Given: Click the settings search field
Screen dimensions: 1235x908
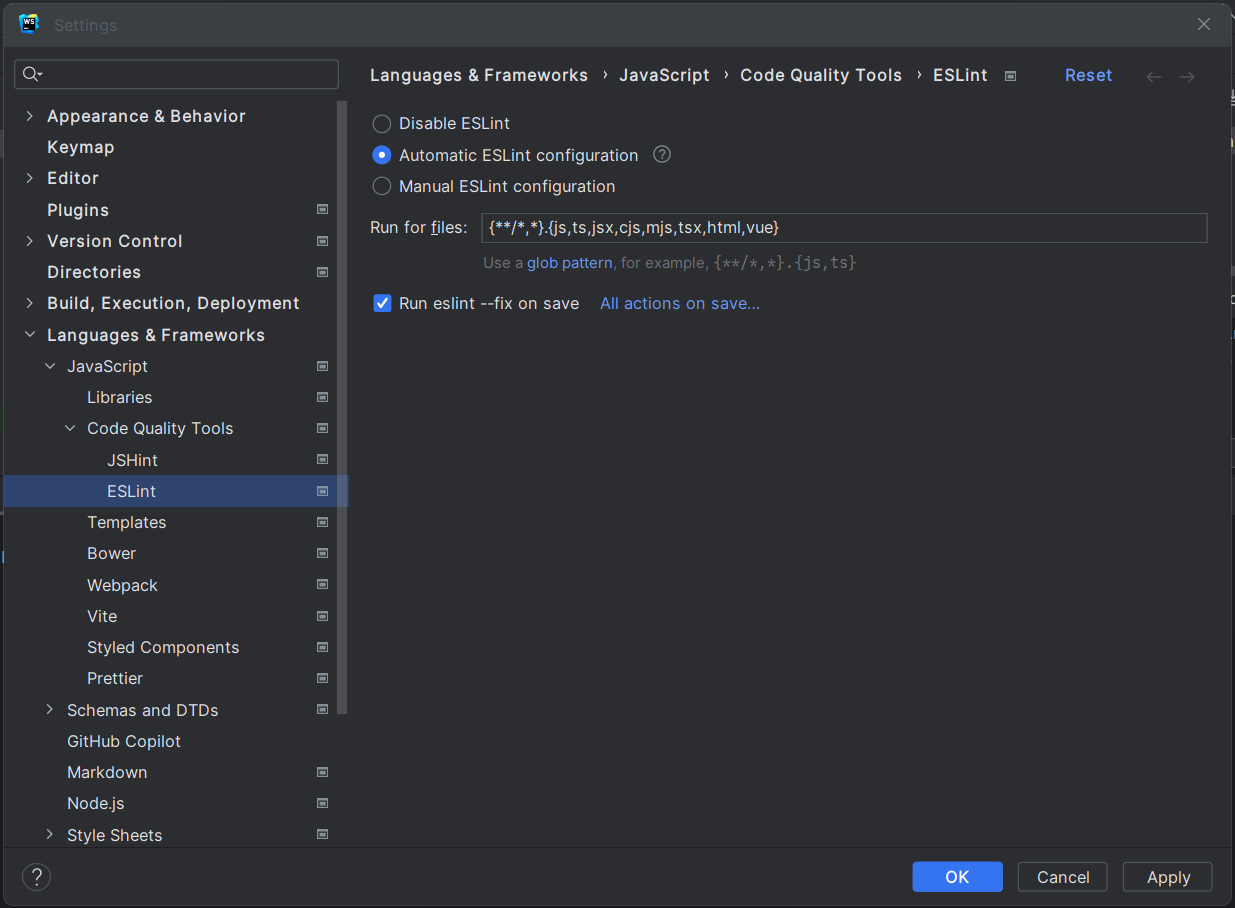Looking at the screenshot, I should (x=177, y=74).
